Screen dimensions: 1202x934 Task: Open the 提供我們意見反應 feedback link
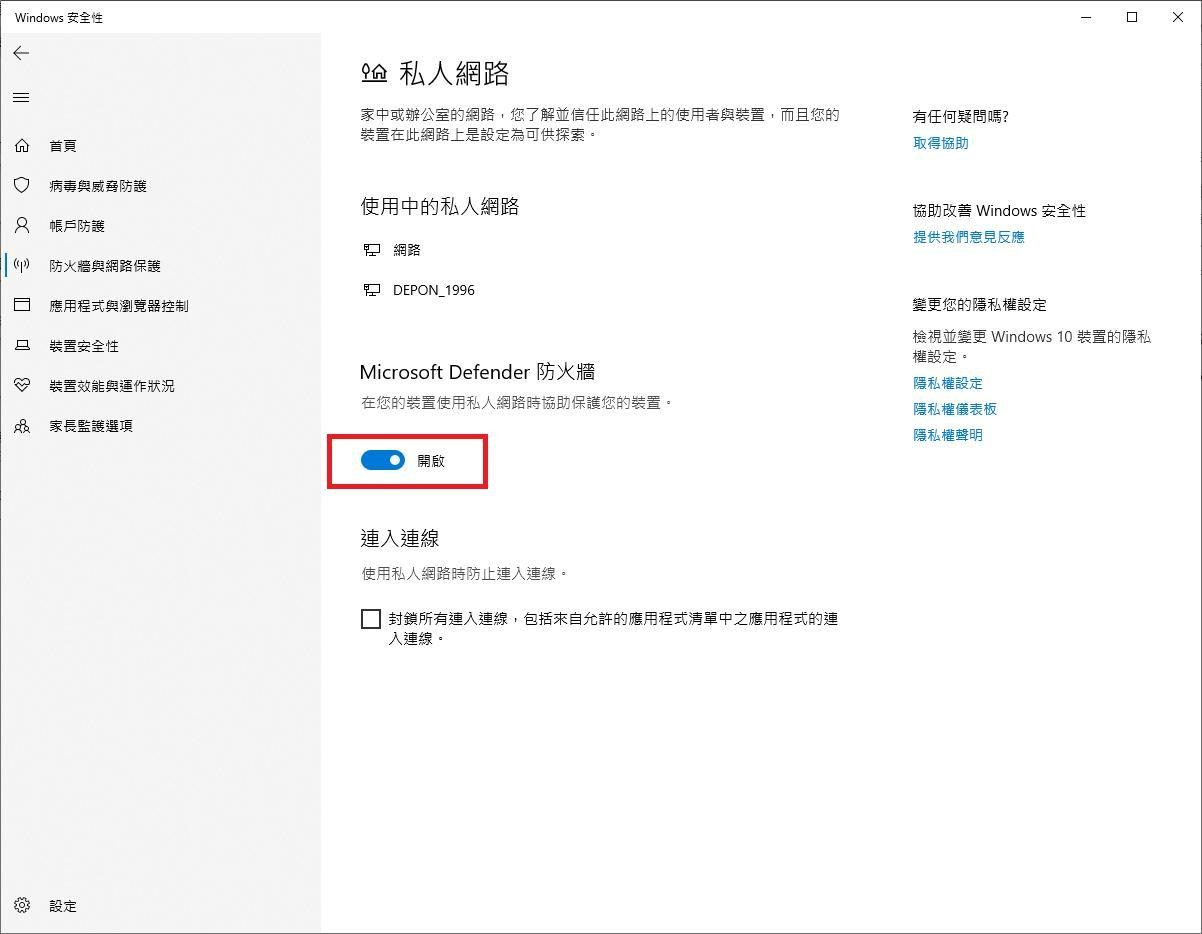(x=968, y=237)
